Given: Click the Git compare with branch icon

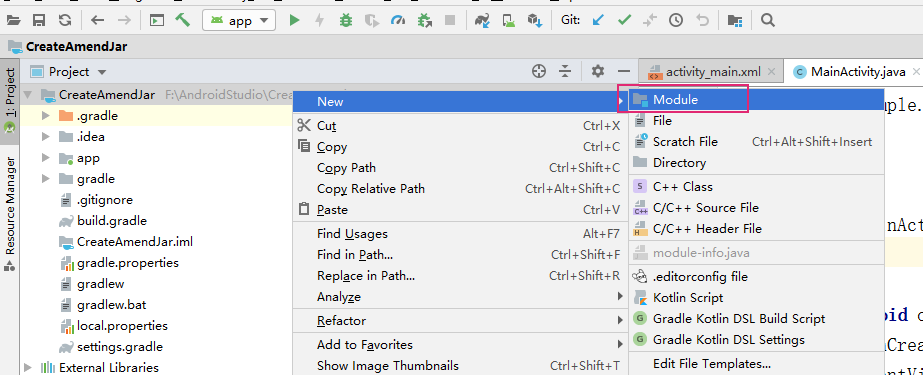Looking at the screenshot, I should point(650,21).
